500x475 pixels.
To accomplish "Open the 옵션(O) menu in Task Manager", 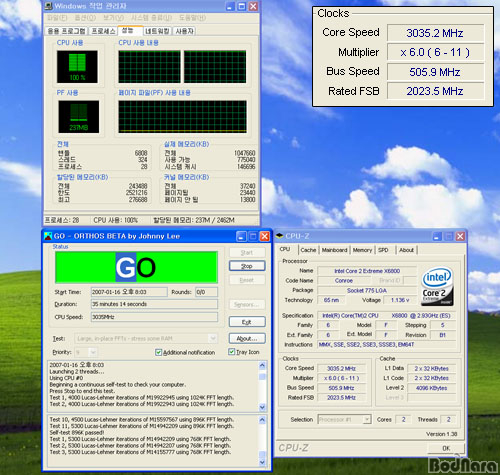I will pyautogui.click(x=85, y=18).
